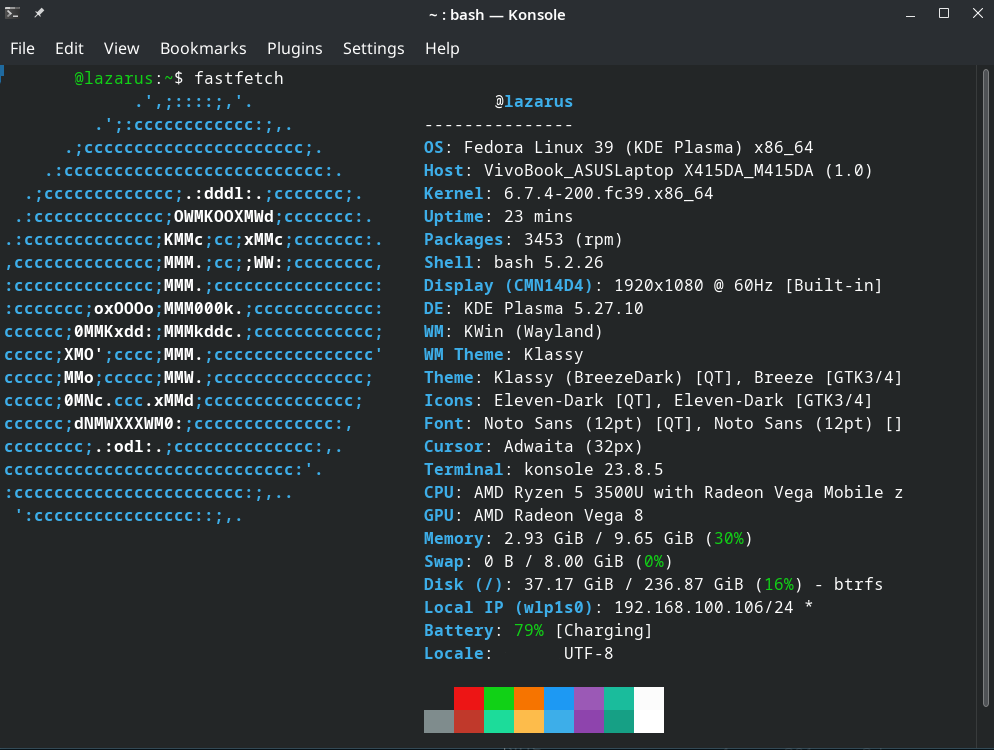This screenshot has width=994, height=750.
Task: Open the File menu
Action: (22, 48)
